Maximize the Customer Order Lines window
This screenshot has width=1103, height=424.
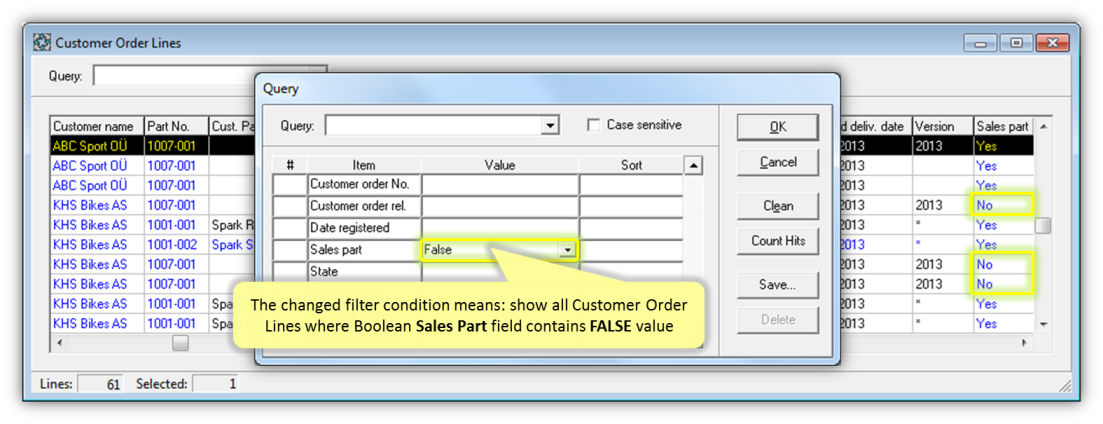(1016, 43)
